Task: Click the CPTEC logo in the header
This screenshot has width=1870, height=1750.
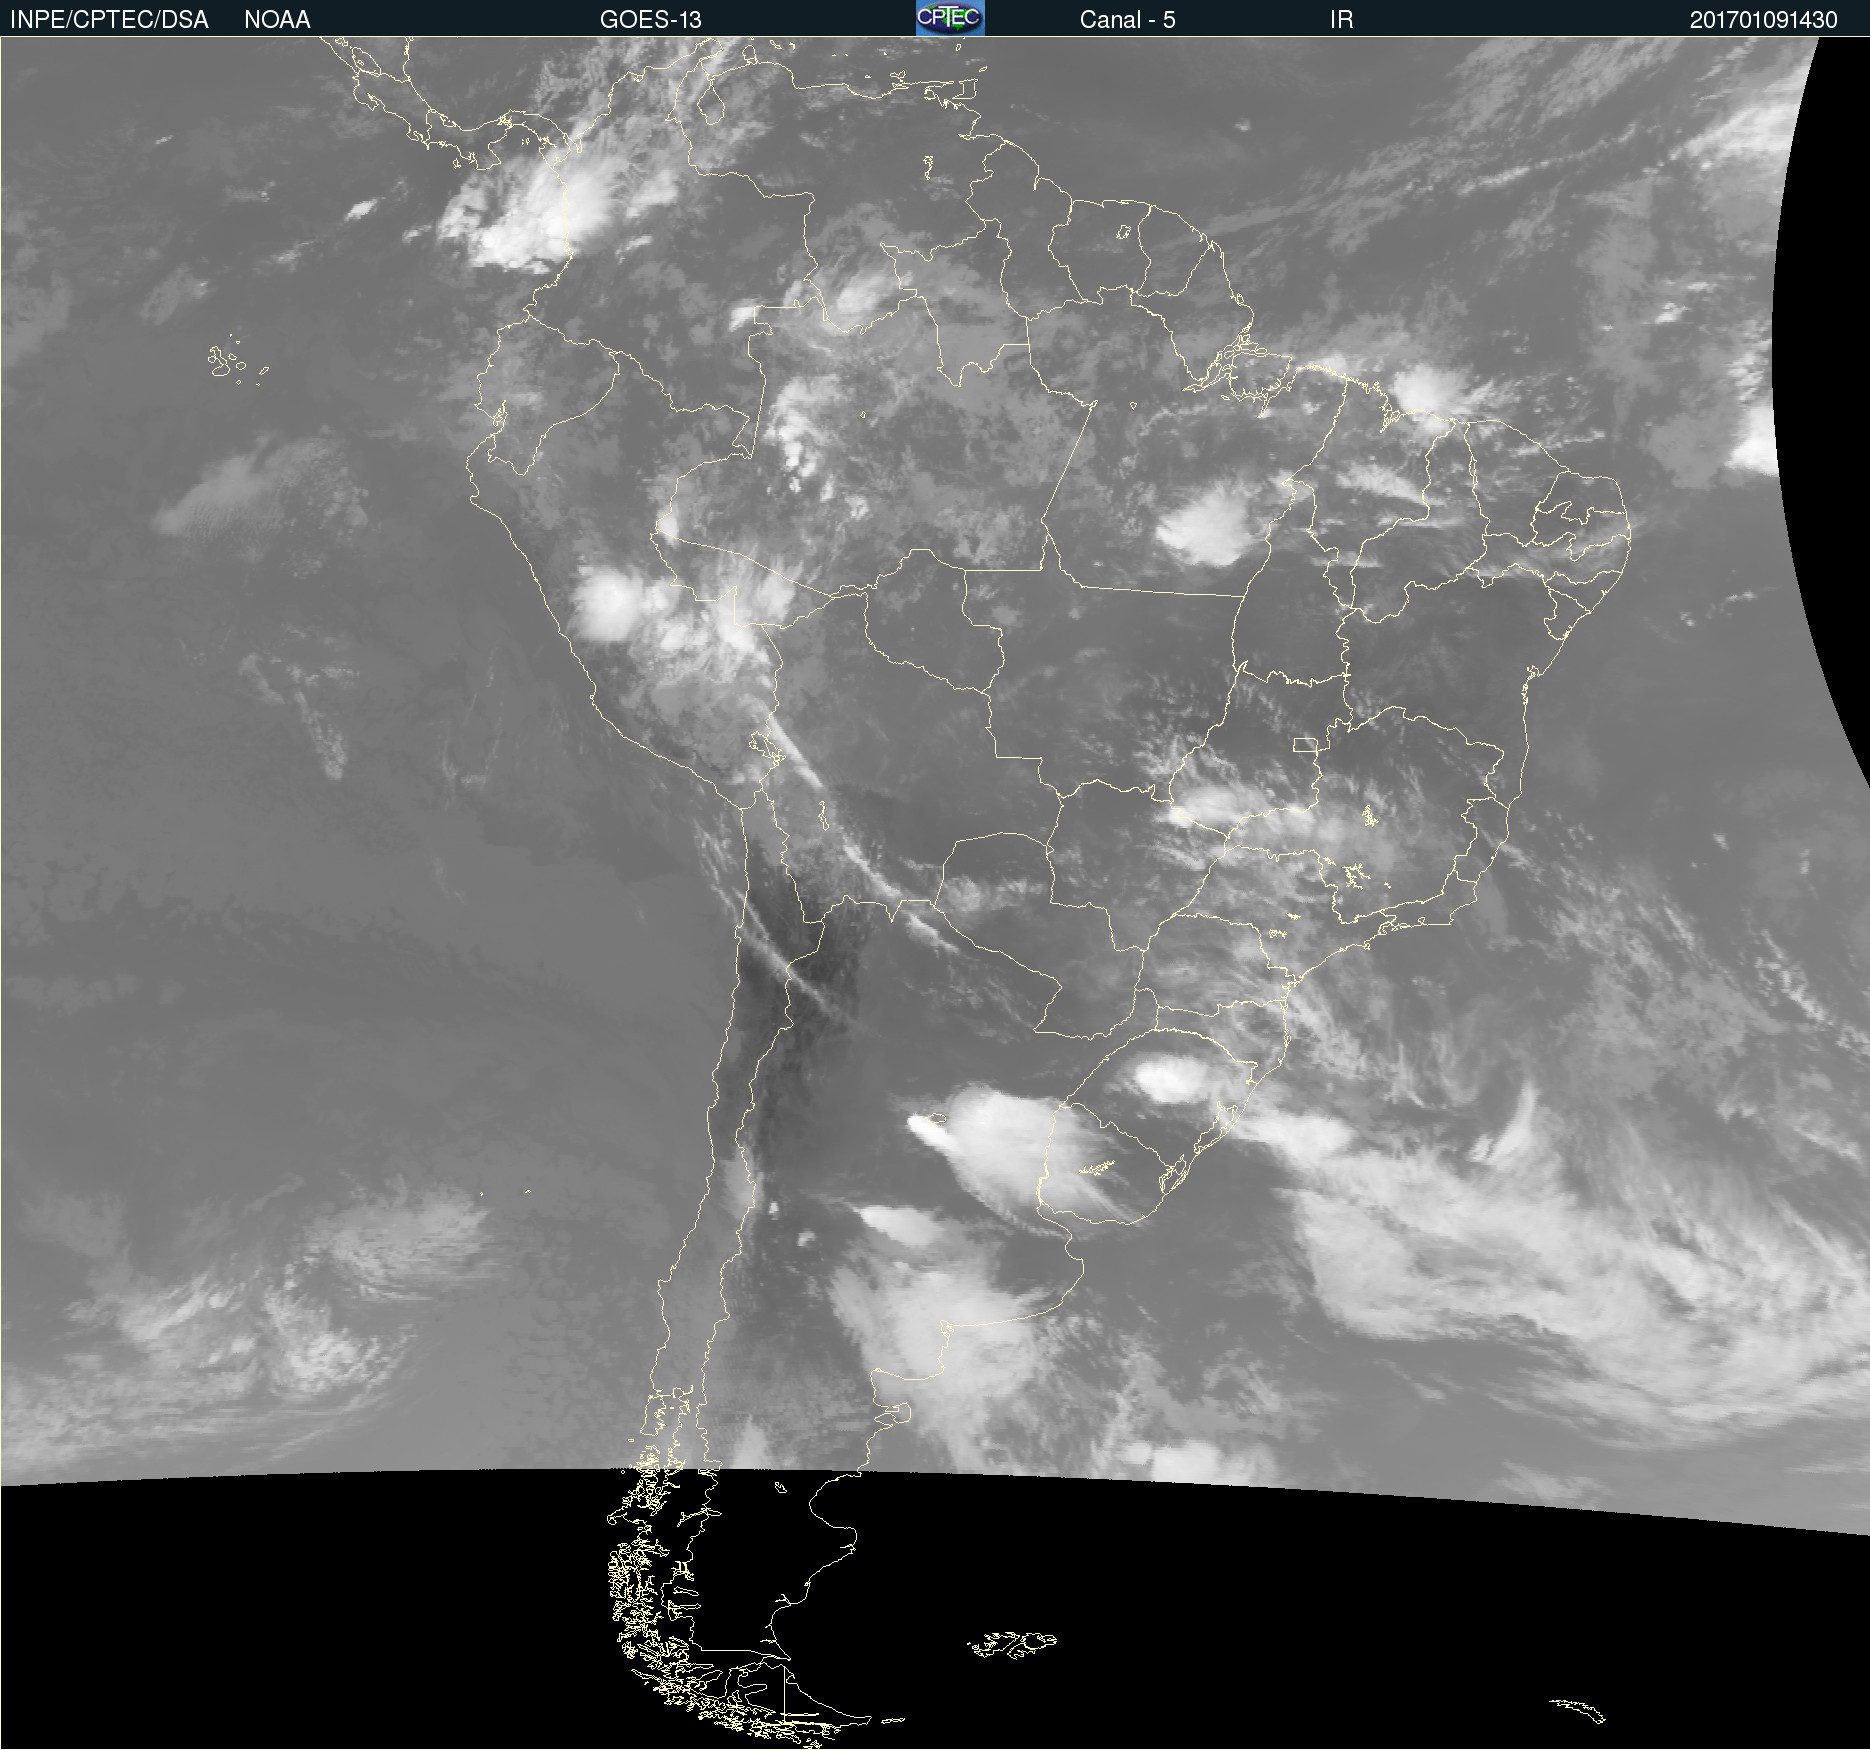Action: pyautogui.click(x=950, y=18)
